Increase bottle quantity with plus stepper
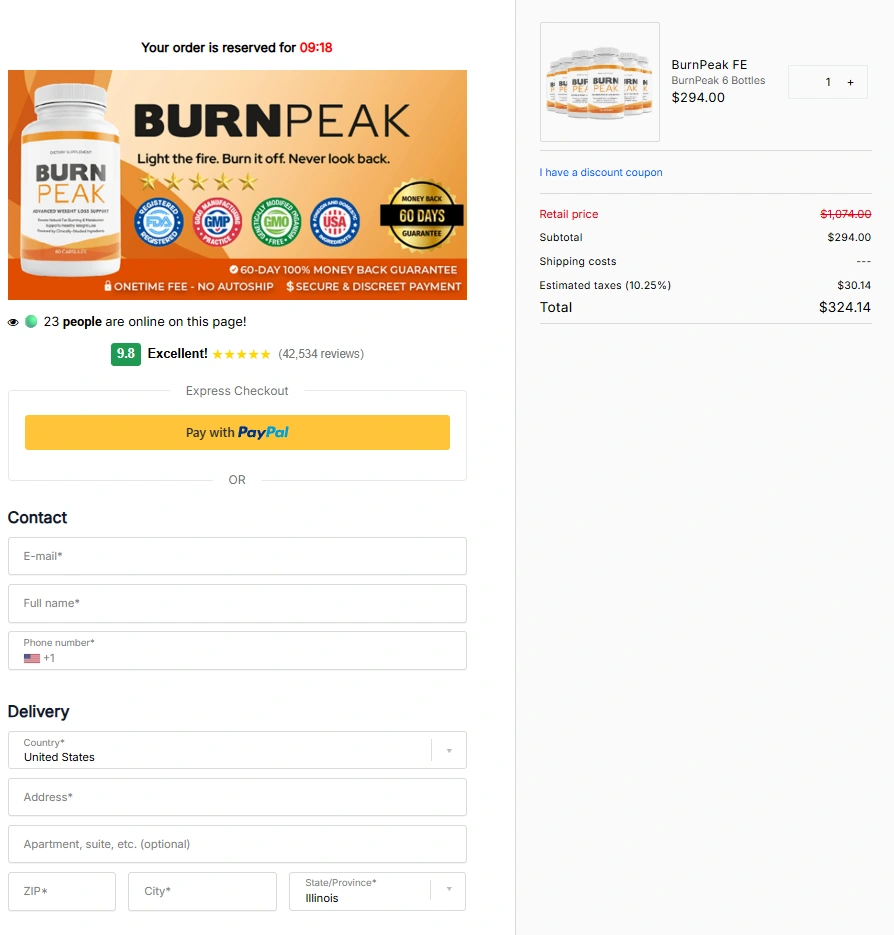 [x=849, y=81]
